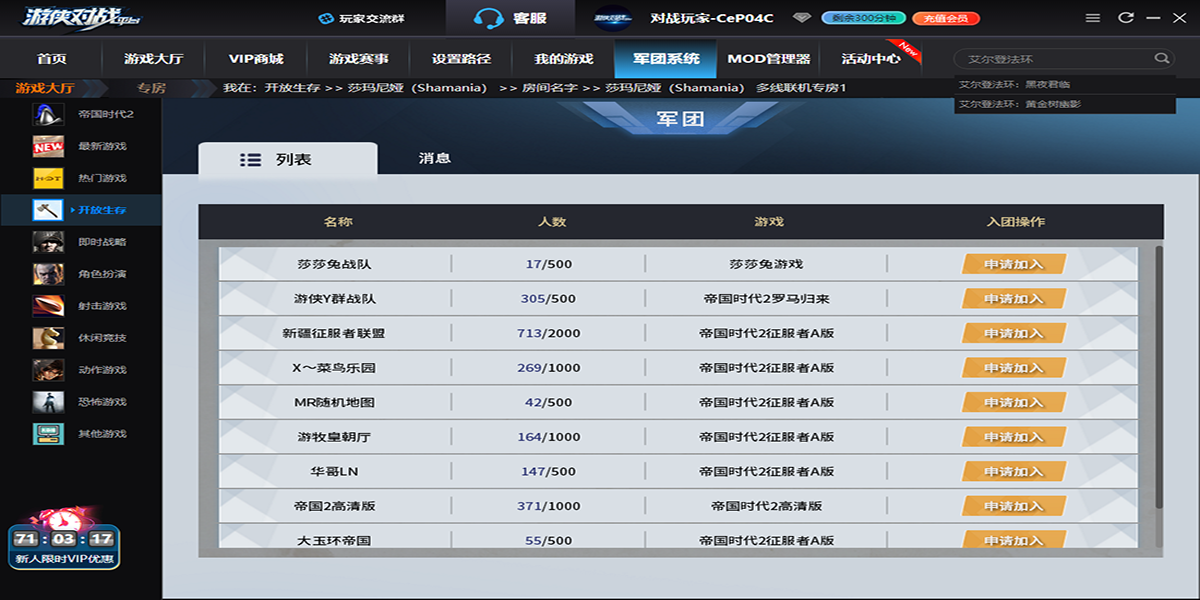The height and width of the screenshot is (600, 1200).
Task: Click the 专房 sidebar header tab
Action: [x=151, y=88]
